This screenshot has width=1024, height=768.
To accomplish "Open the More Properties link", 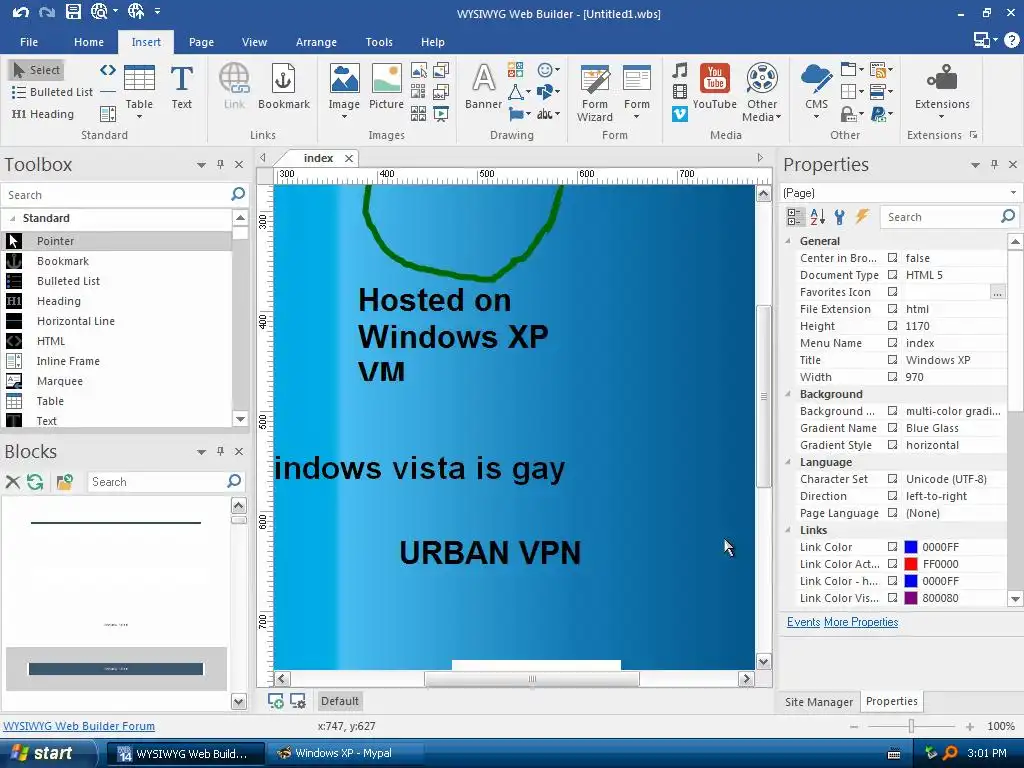I will pyautogui.click(x=861, y=622).
